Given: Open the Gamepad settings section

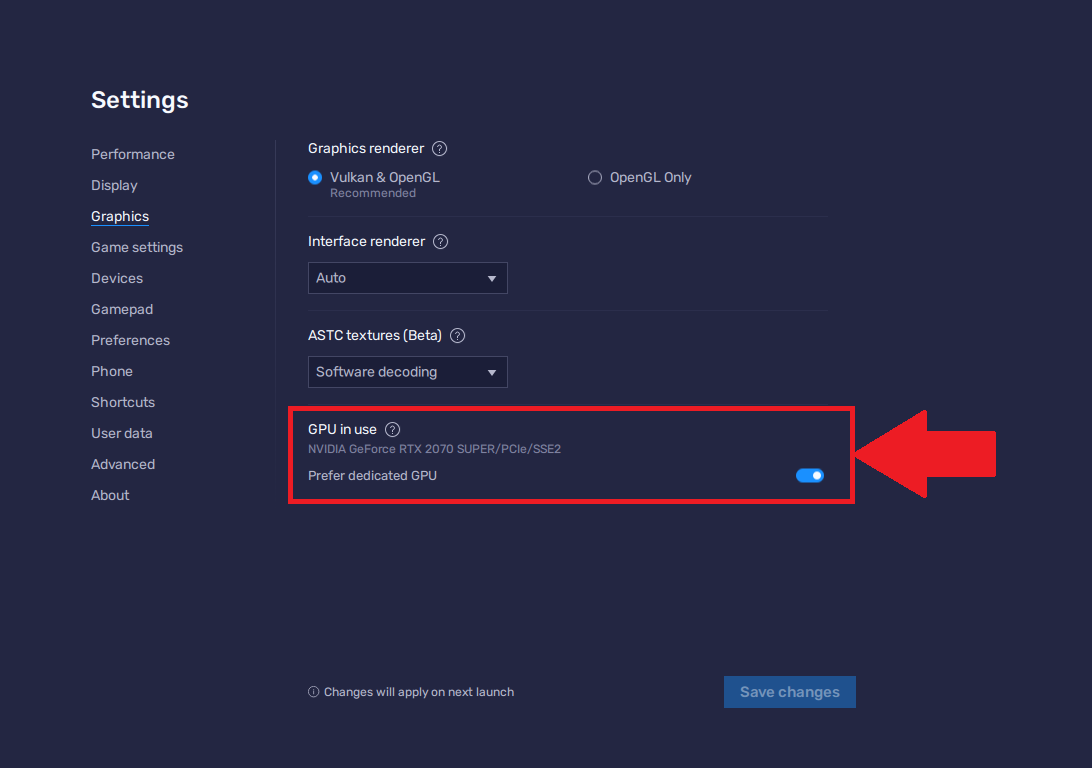Looking at the screenshot, I should coord(122,309).
